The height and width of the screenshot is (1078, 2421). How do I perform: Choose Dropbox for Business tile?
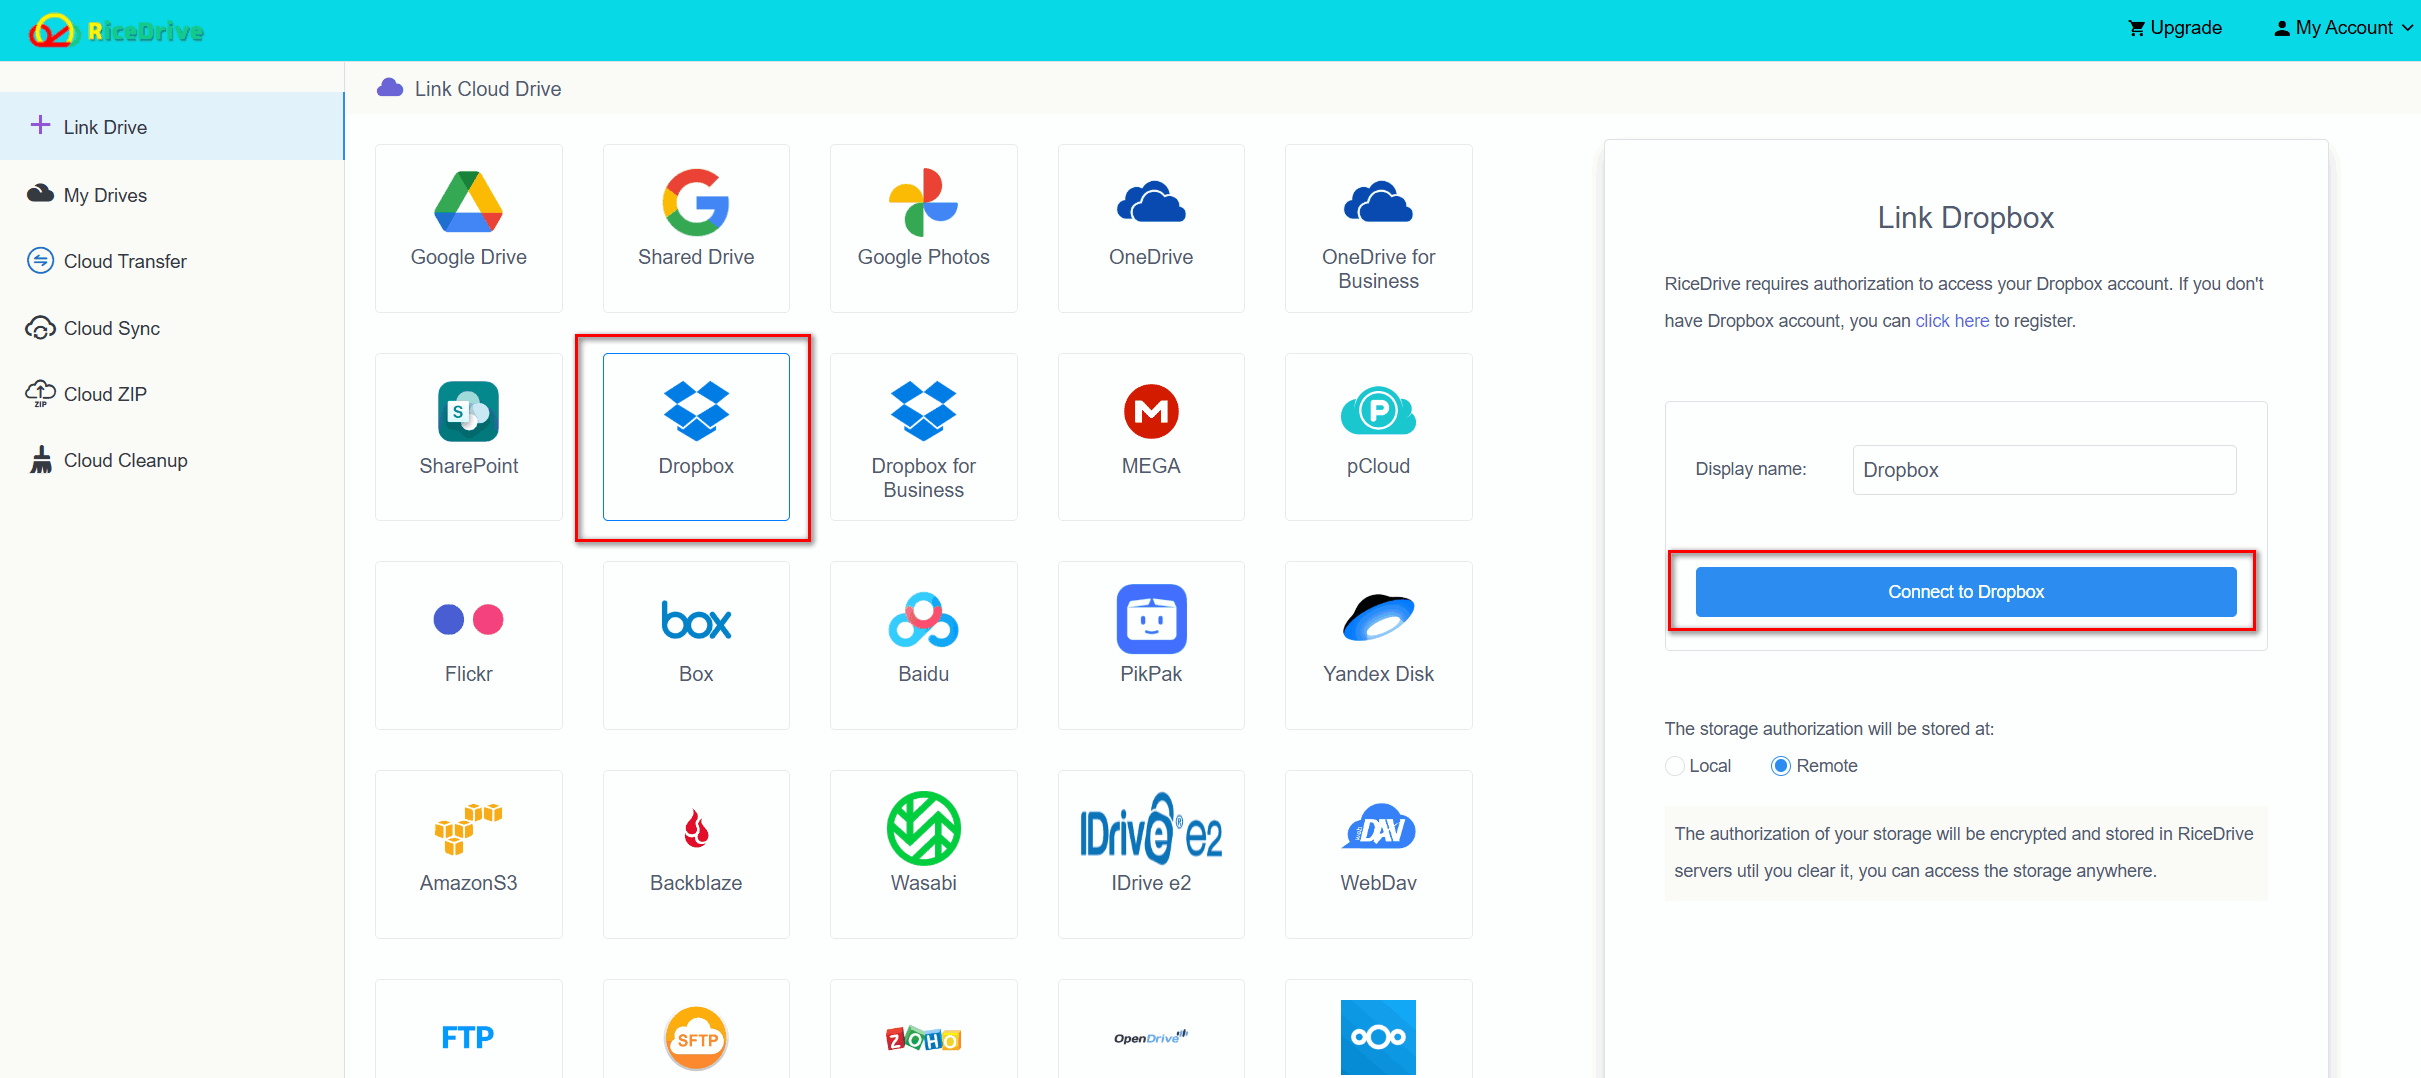click(x=923, y=437)
